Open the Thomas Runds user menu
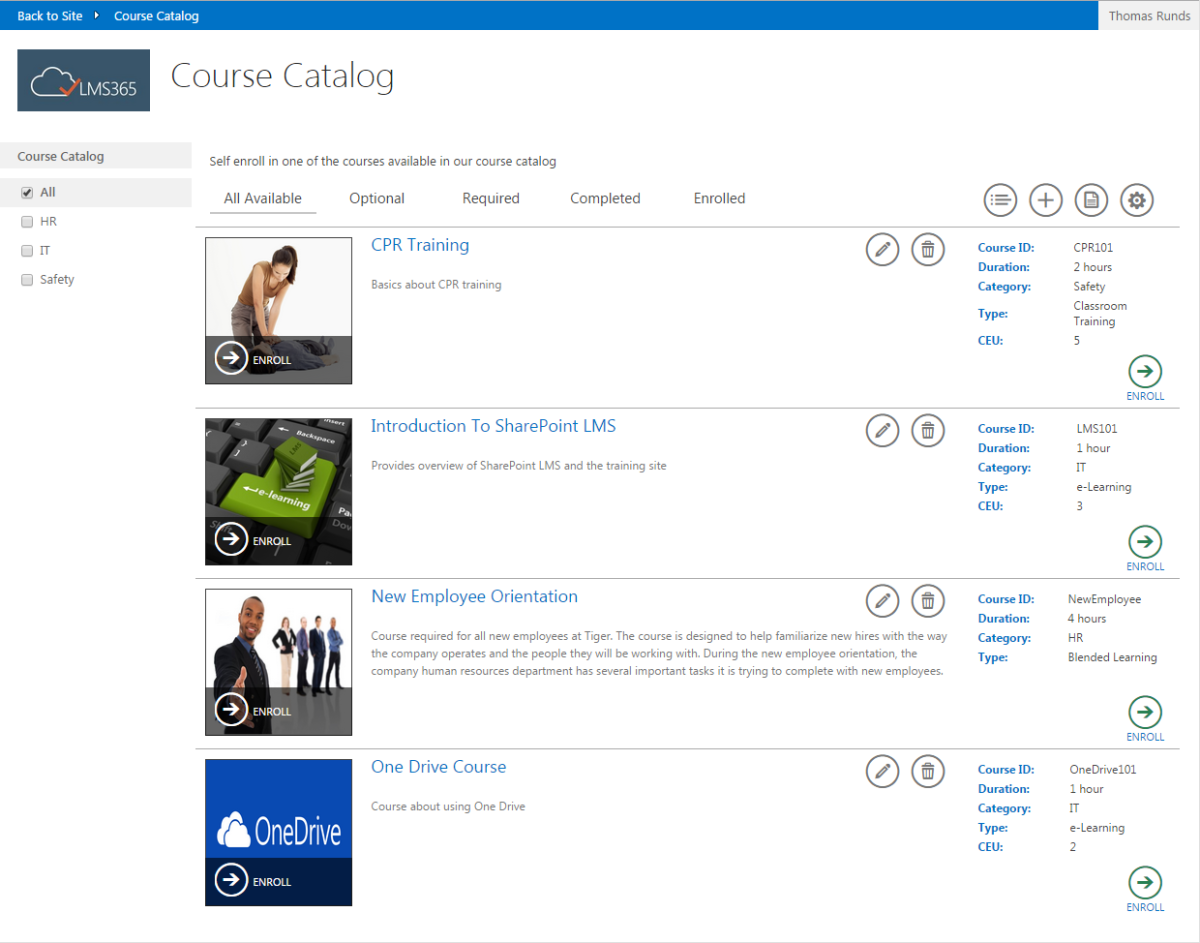This screenshot has width=1200, height=943. (1150, 16)
